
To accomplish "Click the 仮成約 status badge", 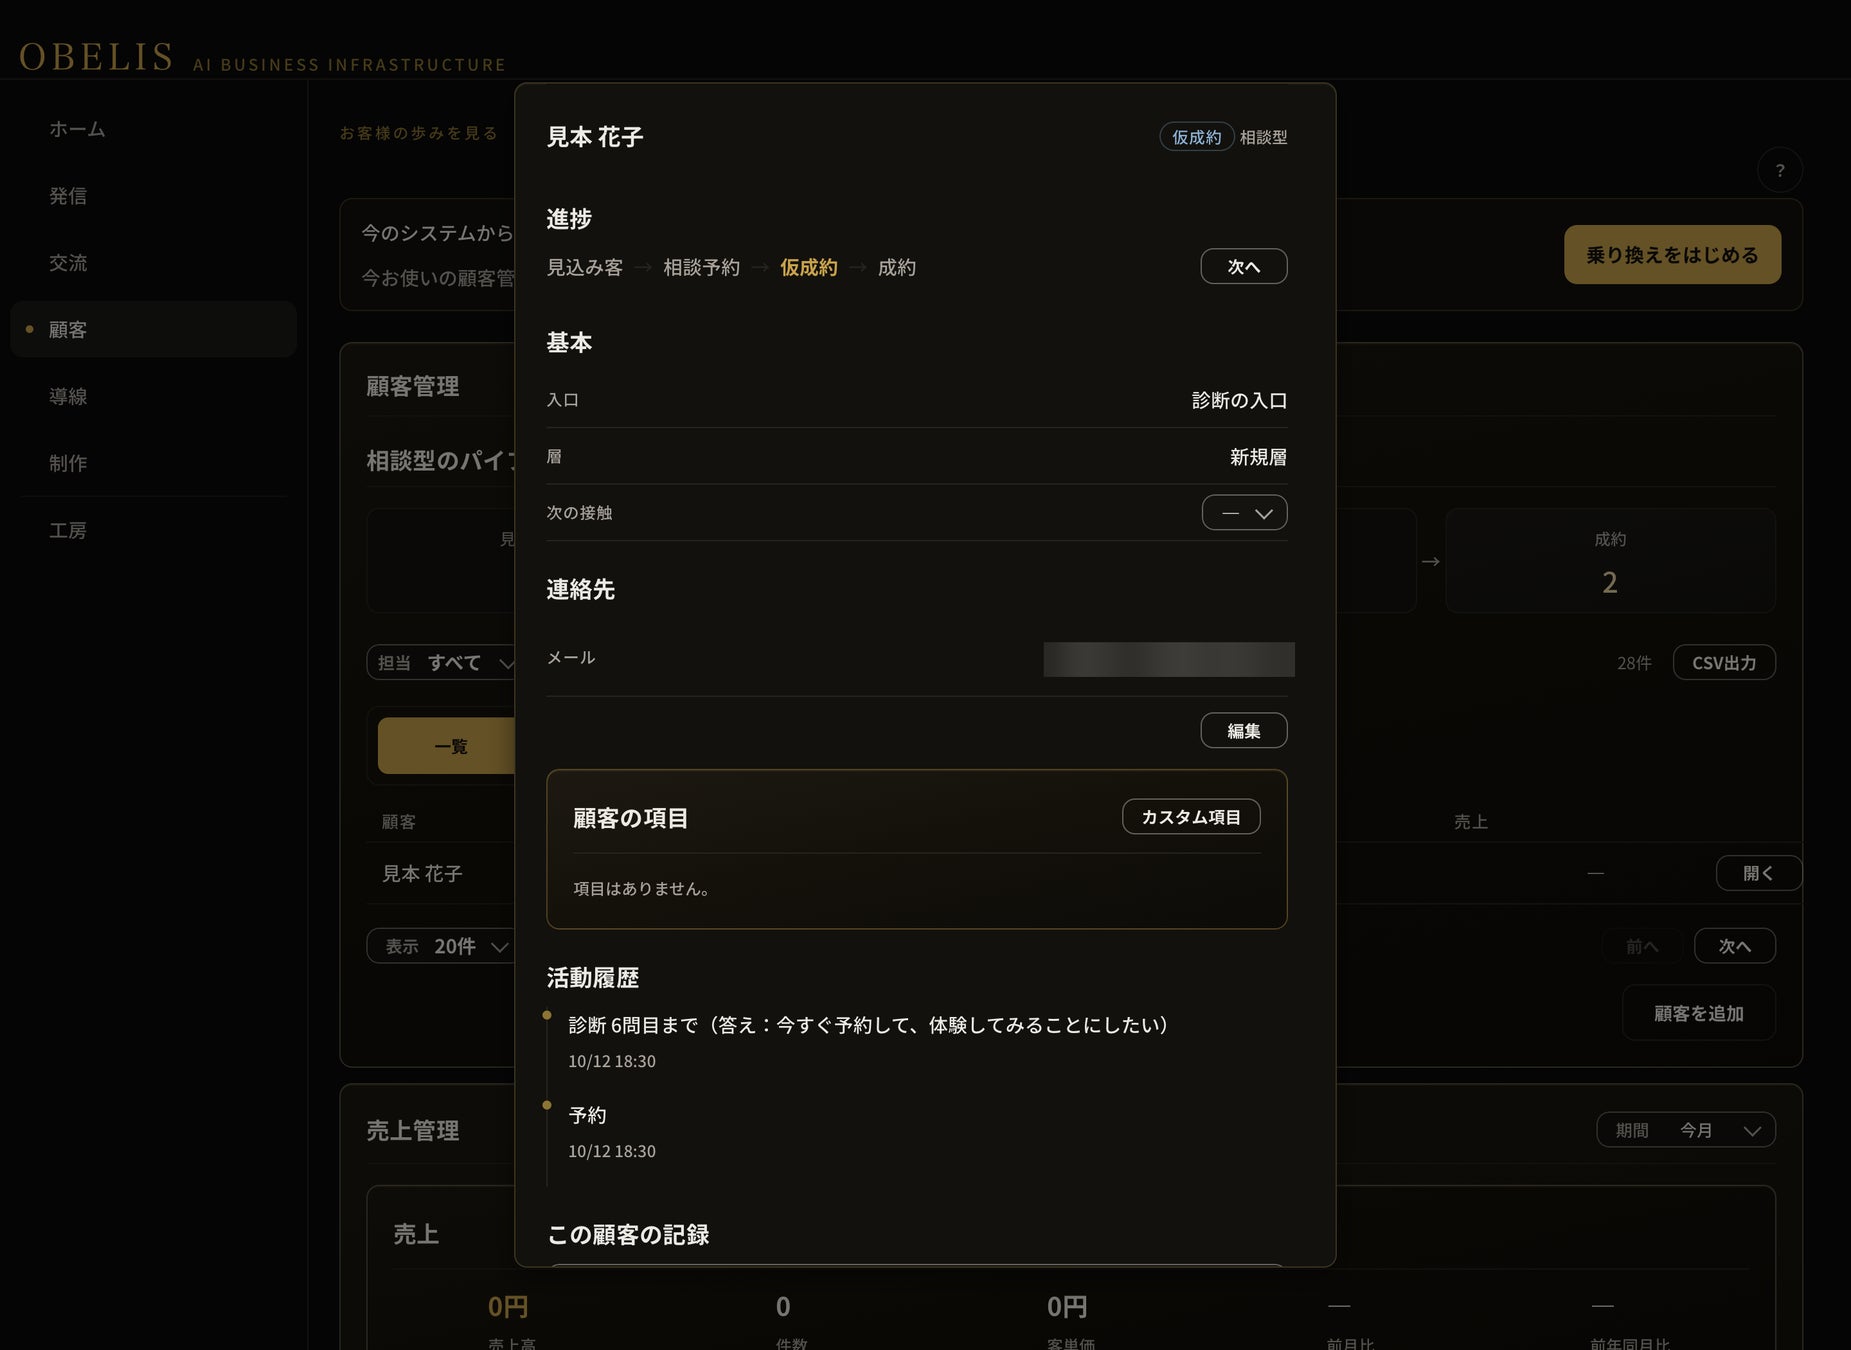I will tap(1196, 137).
